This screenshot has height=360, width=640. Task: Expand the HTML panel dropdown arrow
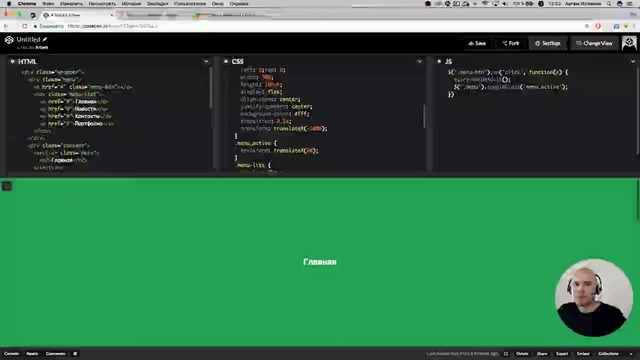tap(206, 62)
